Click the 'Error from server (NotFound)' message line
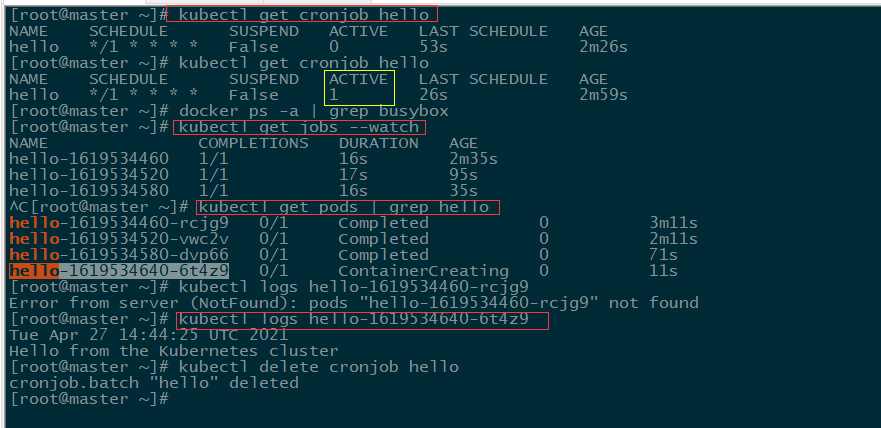Image resolution: width=881 pixels, height=428 pixels. point(354,303)
